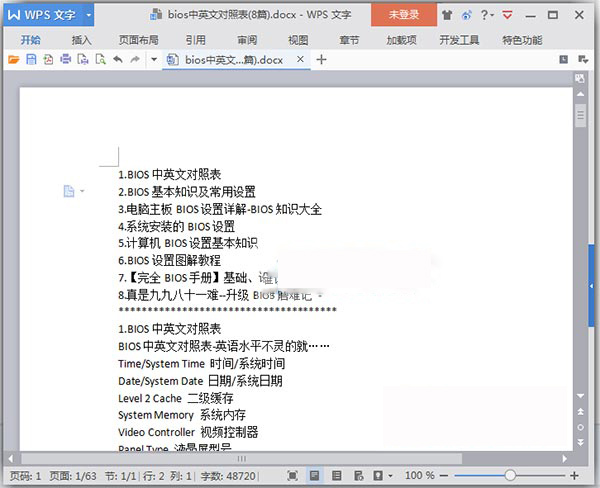Open the 加载项 ribbon tab
600x488 pixels.
click(x=401, y=40)
